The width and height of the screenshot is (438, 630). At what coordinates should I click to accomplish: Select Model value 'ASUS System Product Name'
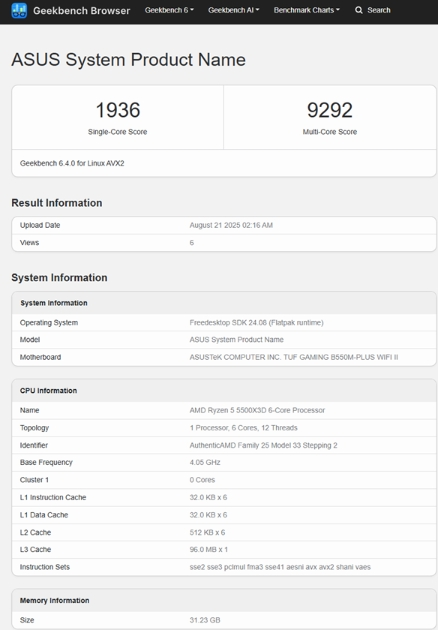coord(236,340)
